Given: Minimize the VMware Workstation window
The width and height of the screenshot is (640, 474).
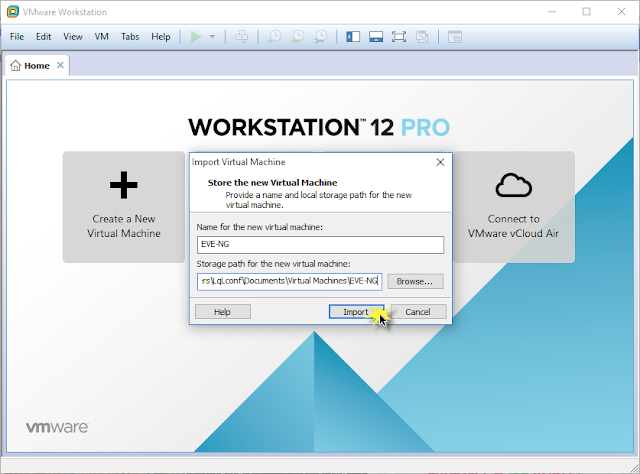Looking at the screenshot, I should coord(552,12).
